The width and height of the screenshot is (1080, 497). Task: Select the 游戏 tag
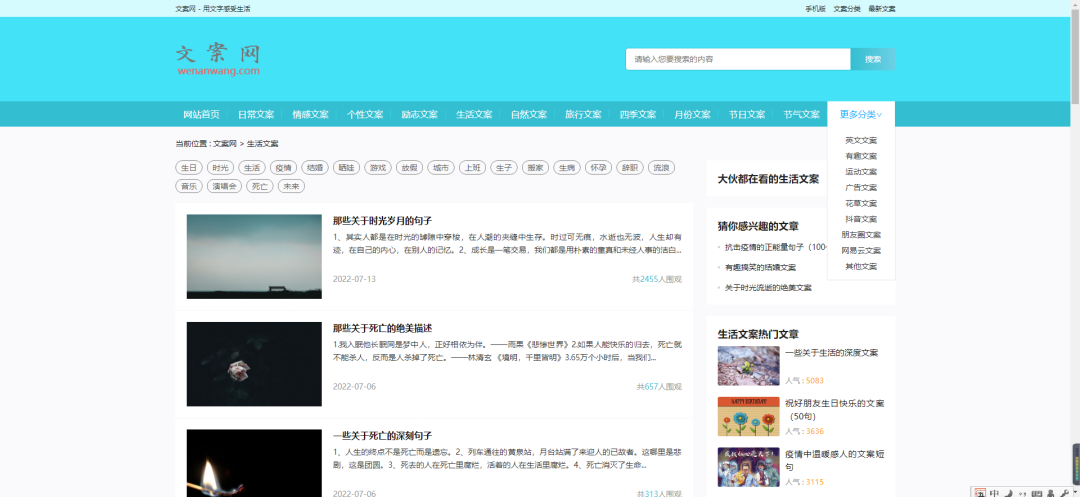(x=377, y=167)
